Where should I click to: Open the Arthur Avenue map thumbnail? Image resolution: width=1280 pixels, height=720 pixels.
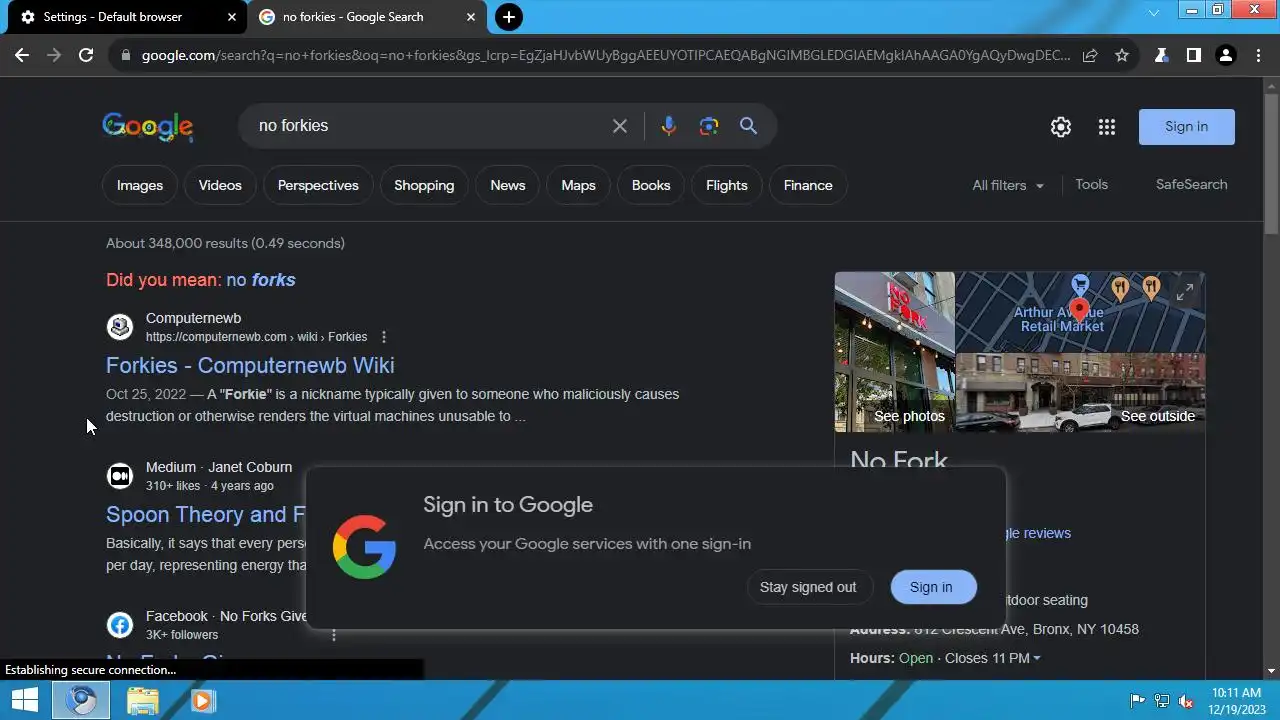pos(1080,312)
